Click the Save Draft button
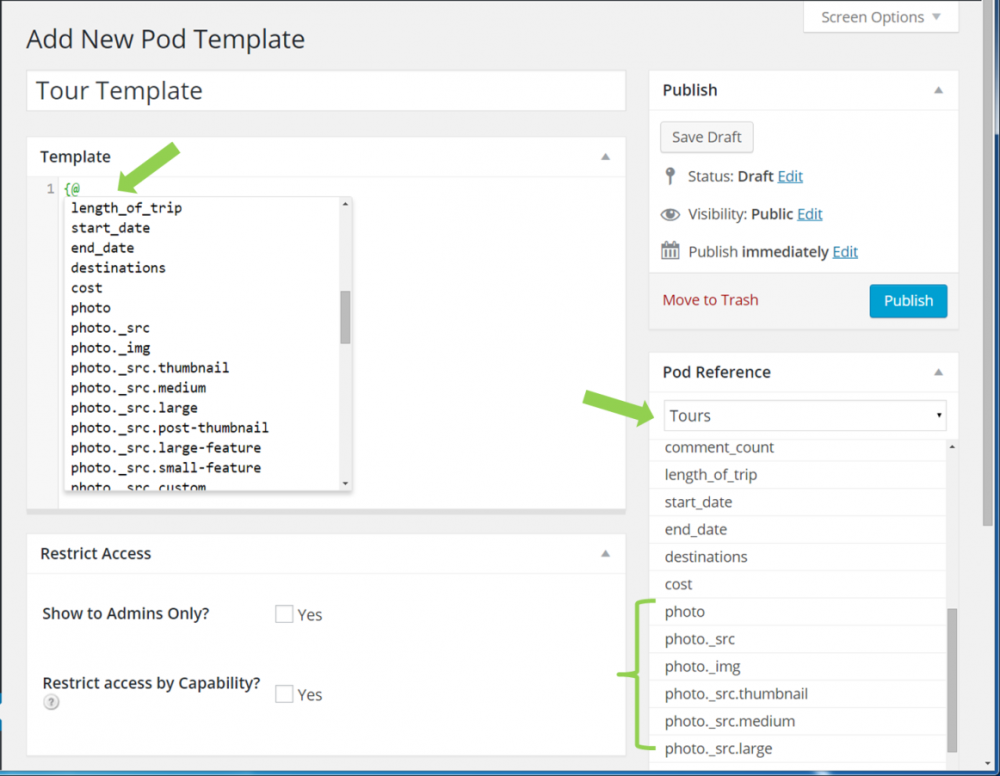This screenshot has width=1000, height=776. pos(706,137)
